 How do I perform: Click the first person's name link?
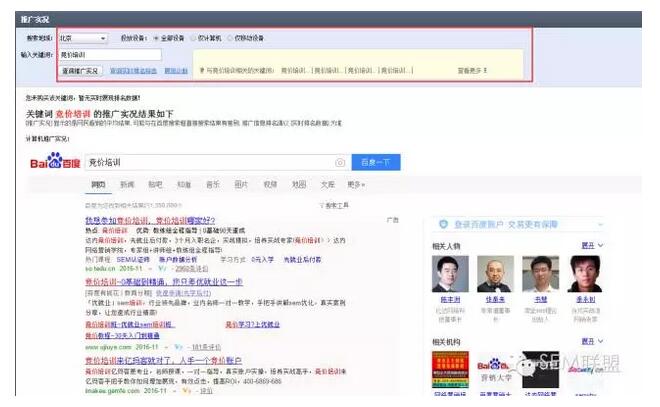pos(450,300)
